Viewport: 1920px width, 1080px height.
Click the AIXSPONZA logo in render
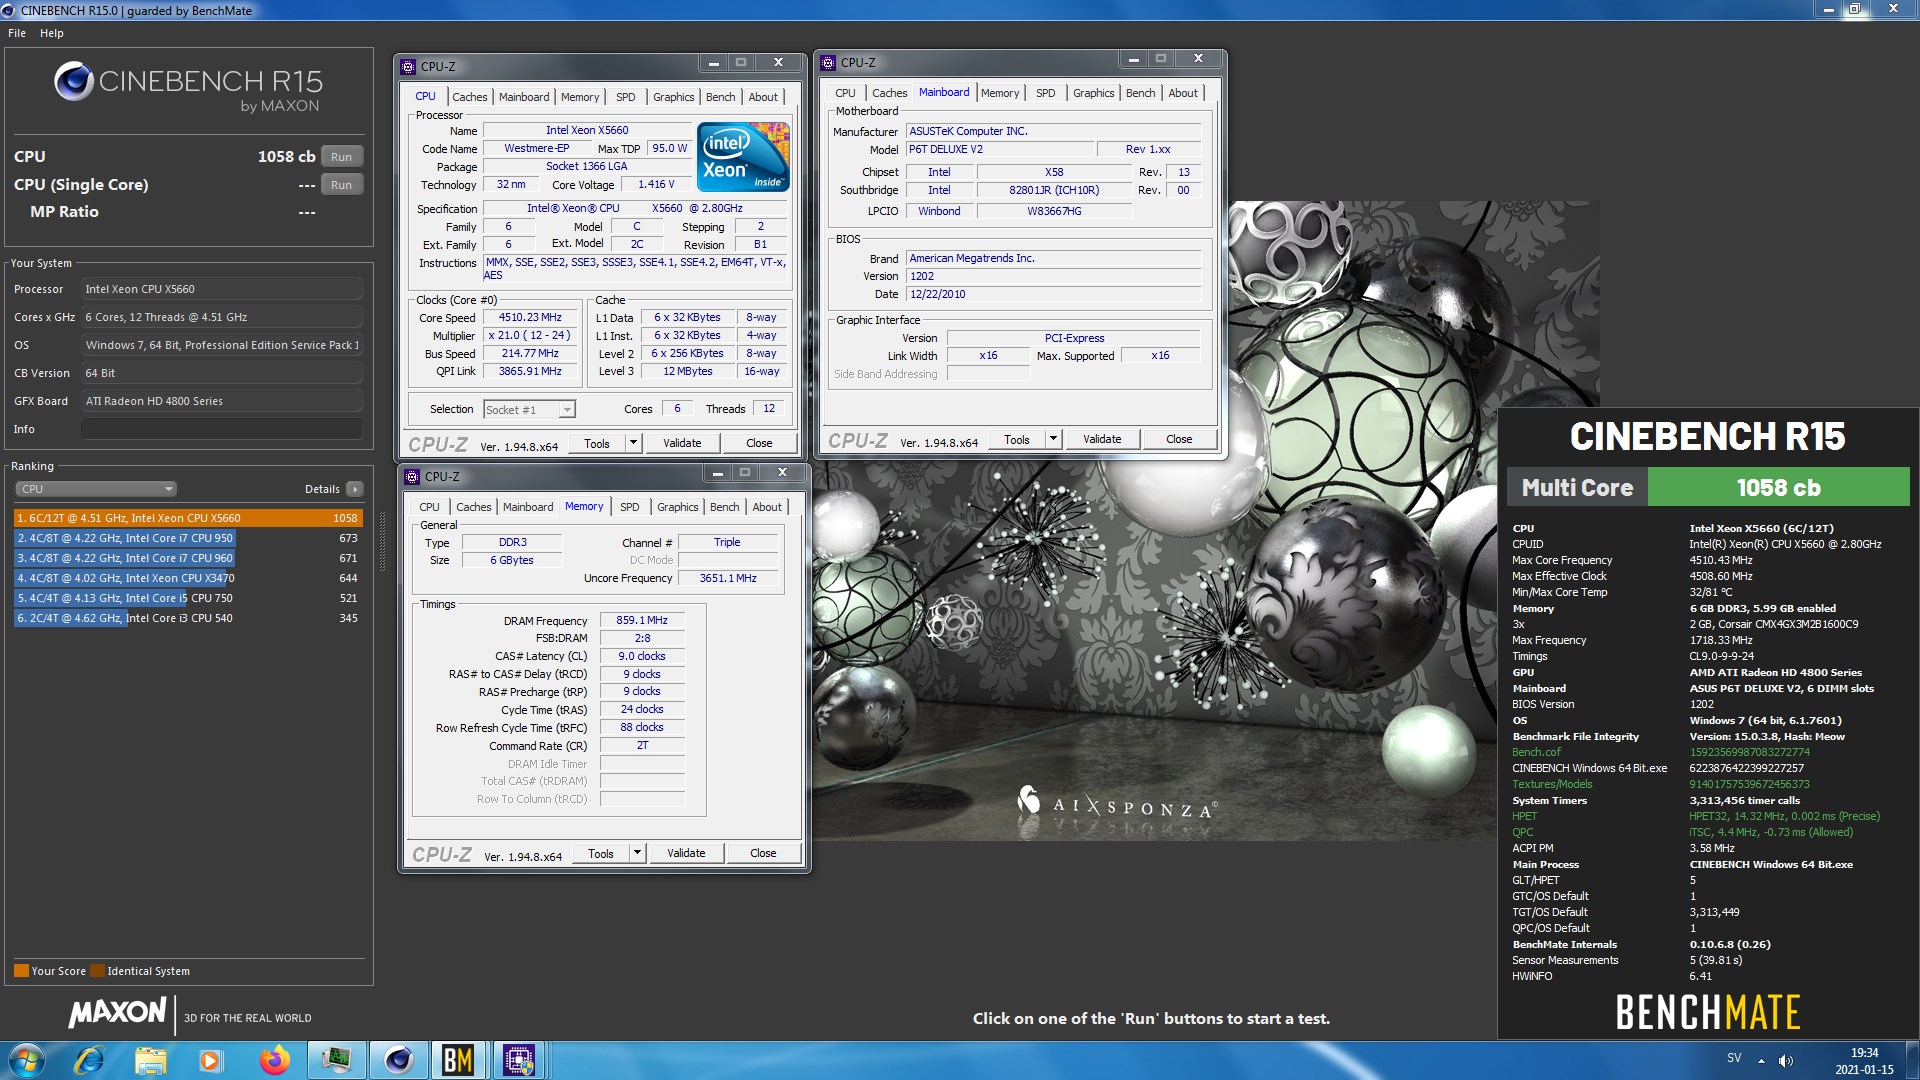1117,803
